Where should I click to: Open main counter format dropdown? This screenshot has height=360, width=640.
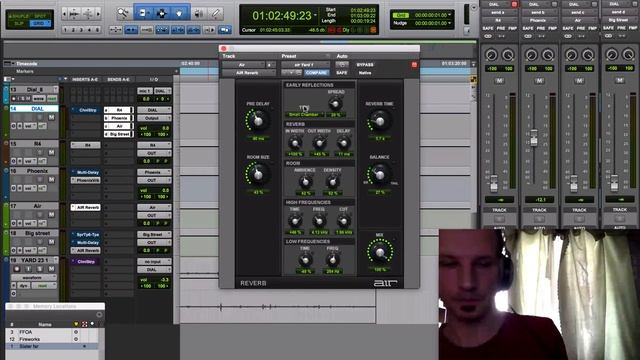(x=316, y=16)
